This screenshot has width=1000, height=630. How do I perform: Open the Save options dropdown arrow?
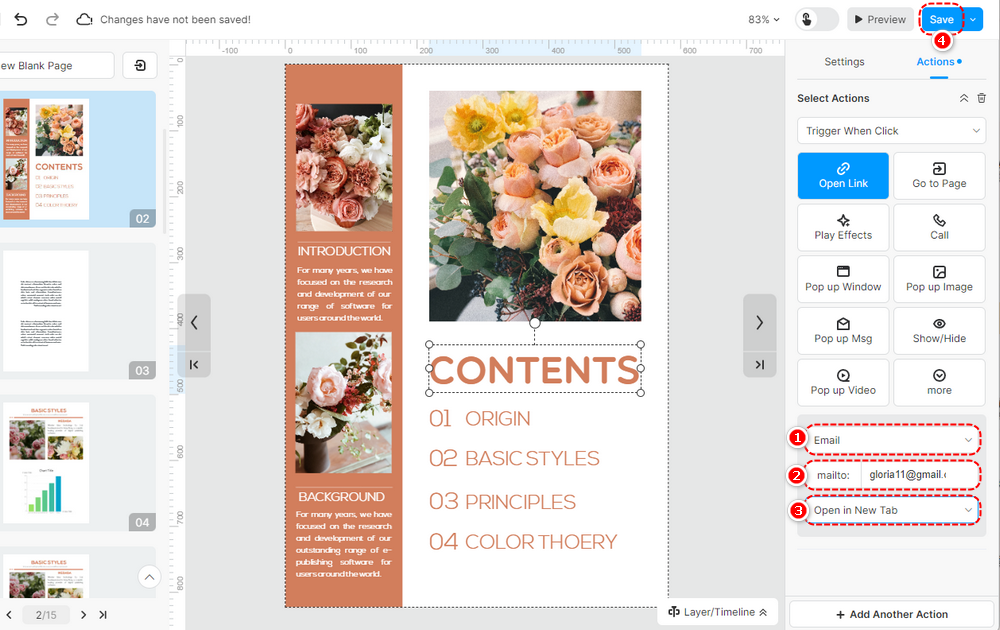tap(973, 20)
